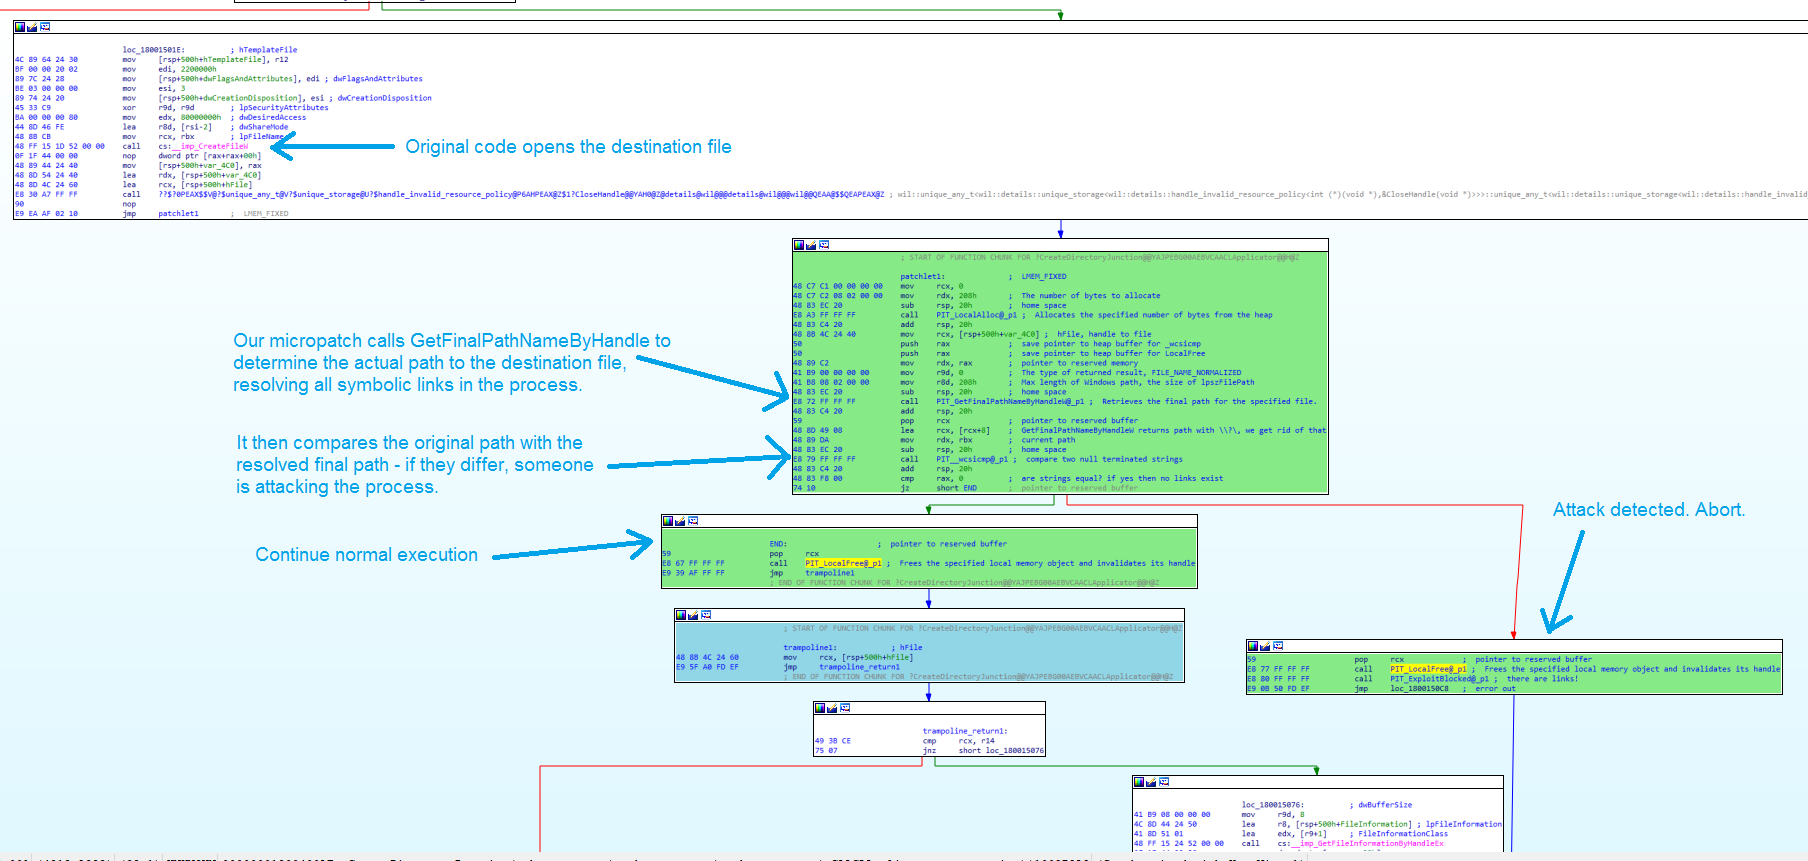
Task: Select the loc_18001501E label
Action: [x=153, y=49]
